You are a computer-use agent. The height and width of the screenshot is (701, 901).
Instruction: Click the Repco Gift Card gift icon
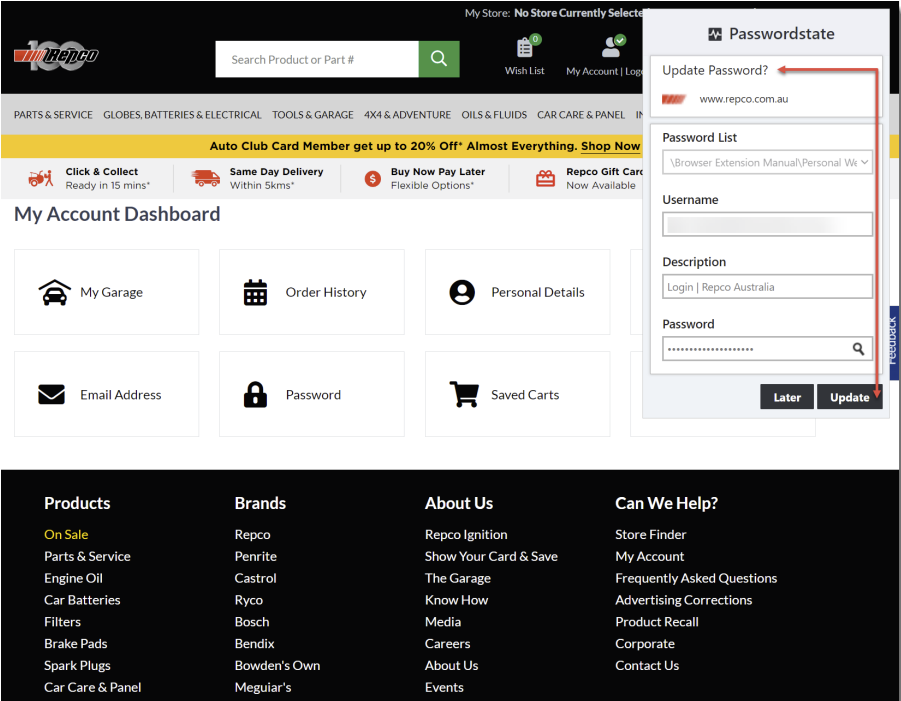545,179
